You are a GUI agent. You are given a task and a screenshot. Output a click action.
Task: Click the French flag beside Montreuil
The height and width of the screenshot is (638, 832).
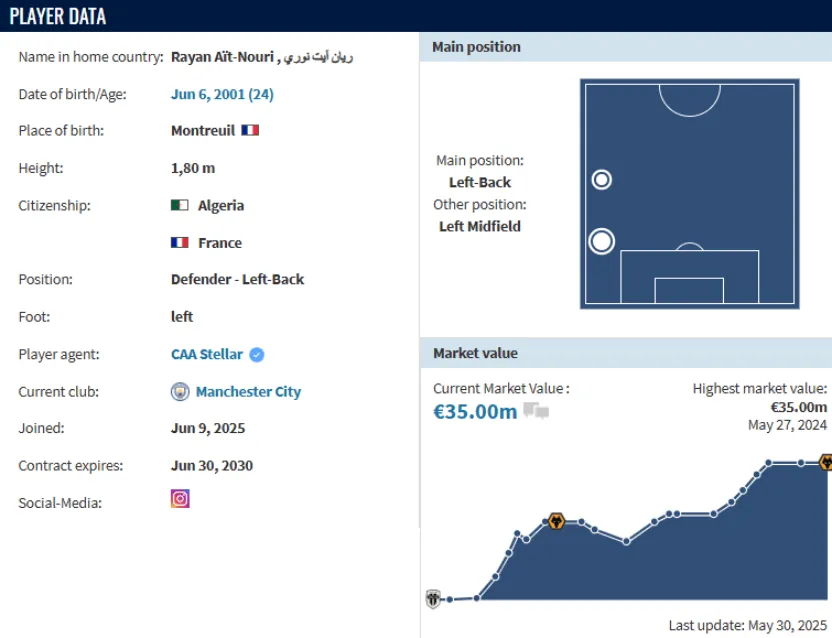250,131
